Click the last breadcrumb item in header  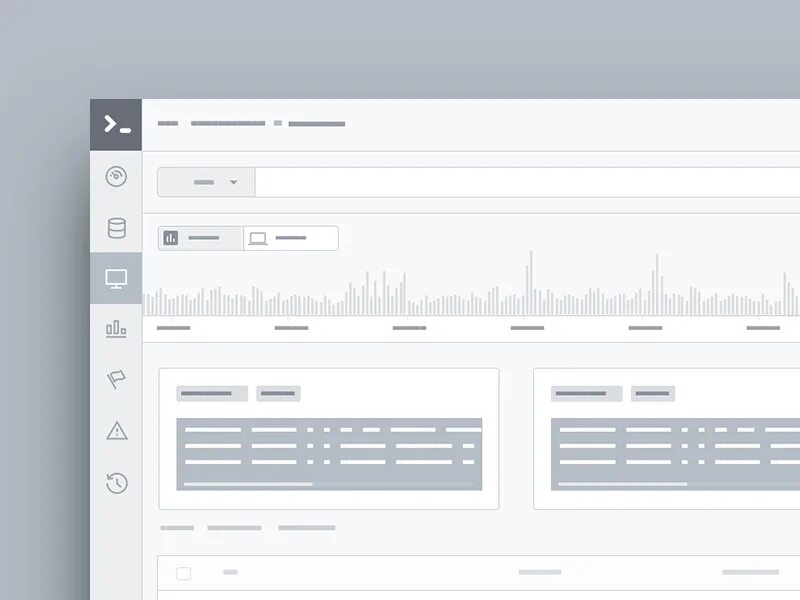point(317,124)
